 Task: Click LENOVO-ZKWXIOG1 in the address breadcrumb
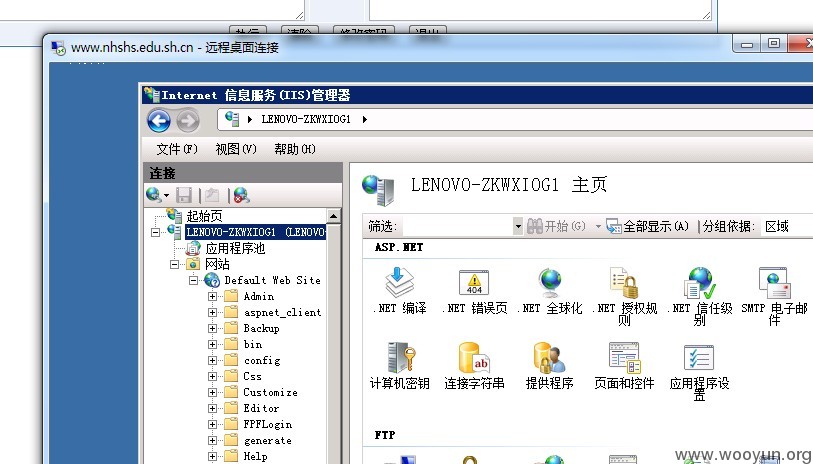(x=306, y=119)
